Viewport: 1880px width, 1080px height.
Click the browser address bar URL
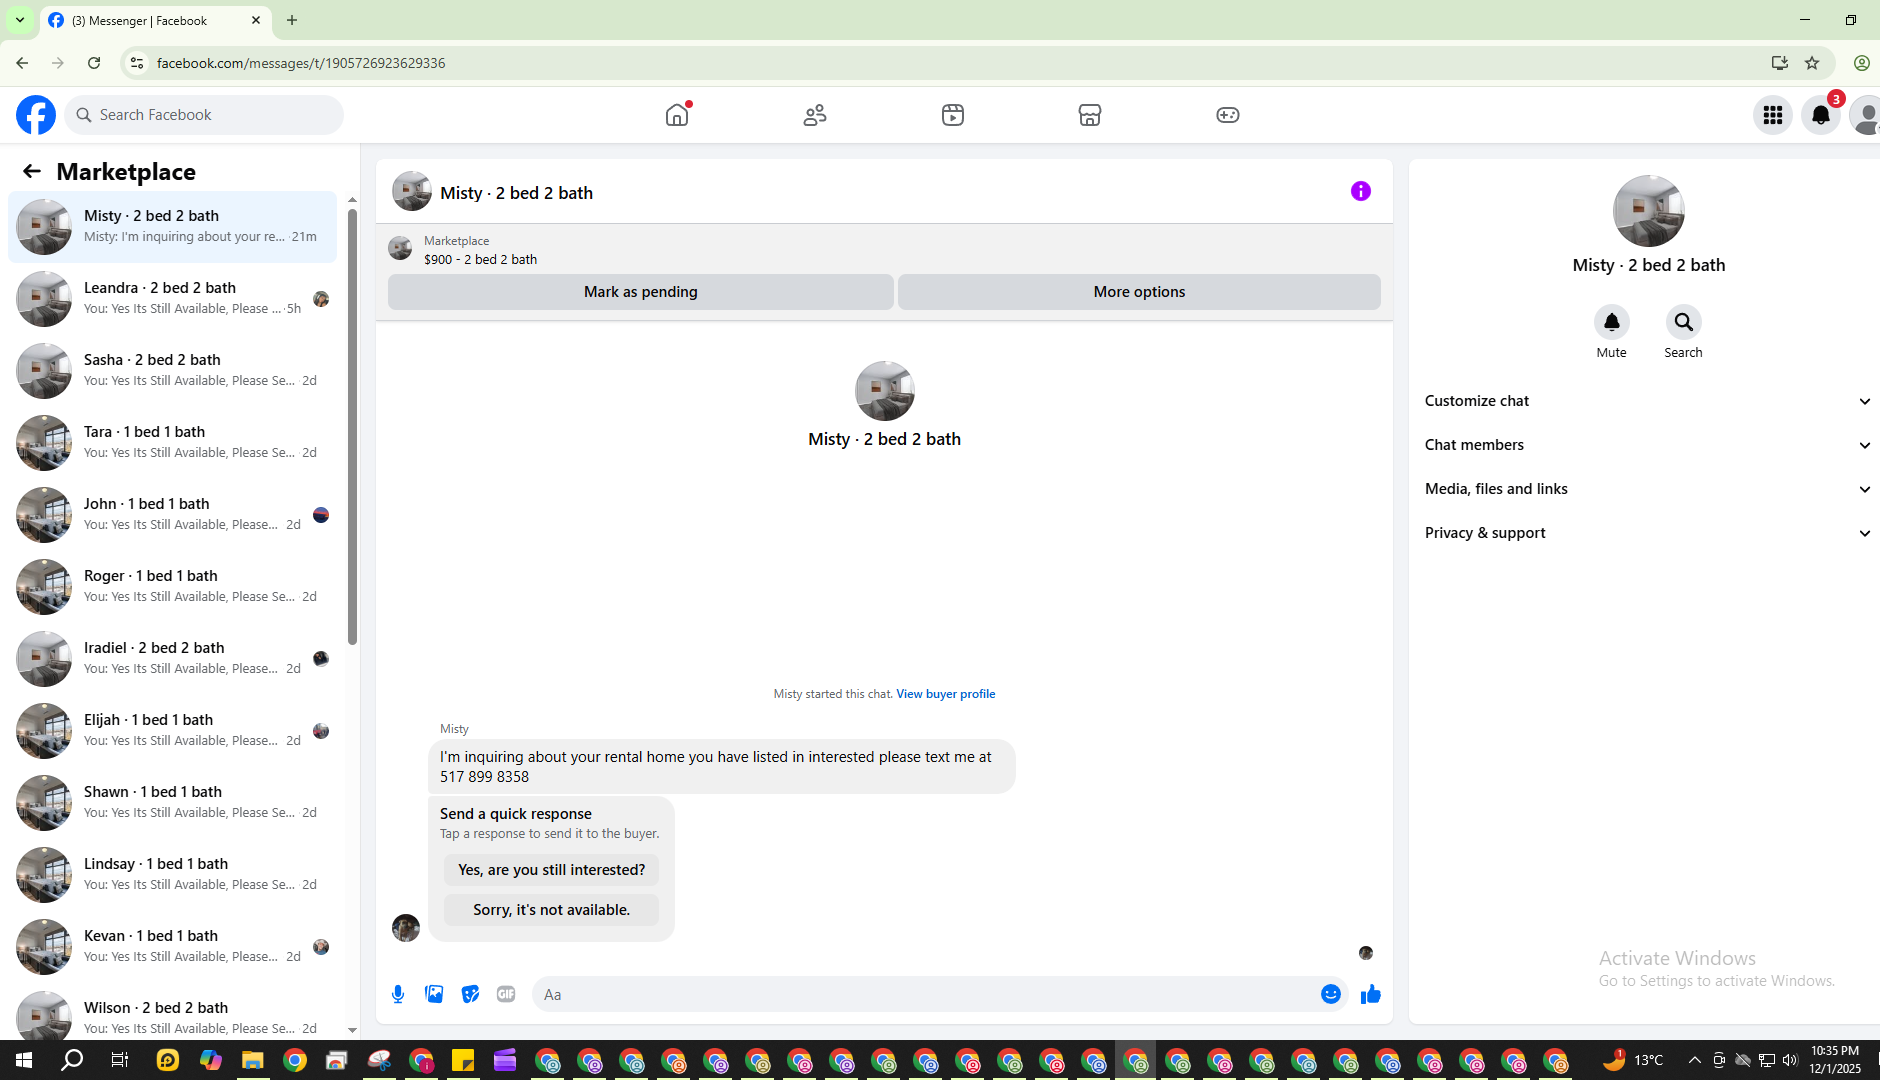[301, 63]
